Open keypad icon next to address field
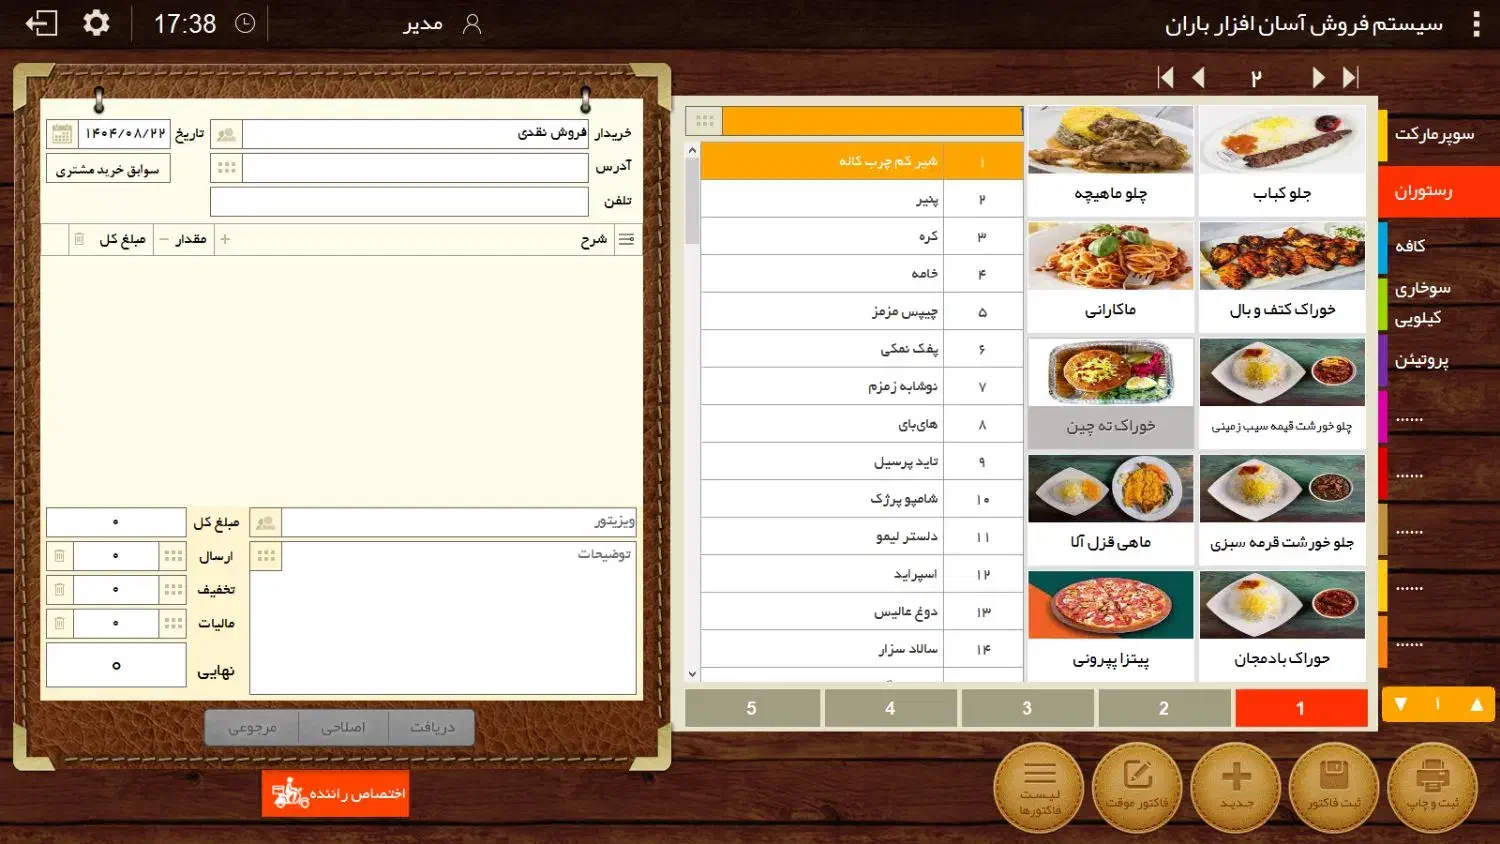The image size is (1500, 844). pos(227,168)
